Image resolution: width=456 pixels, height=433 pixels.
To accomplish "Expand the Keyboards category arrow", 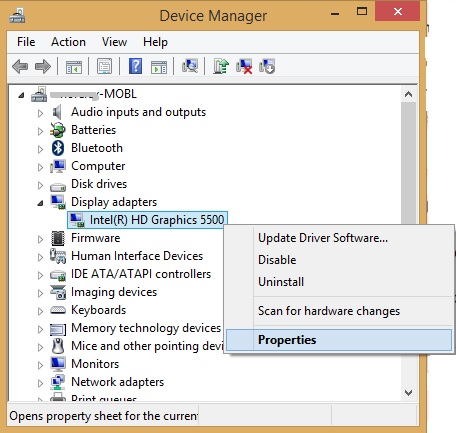I will pyautogui.click(x=40, y=311).
